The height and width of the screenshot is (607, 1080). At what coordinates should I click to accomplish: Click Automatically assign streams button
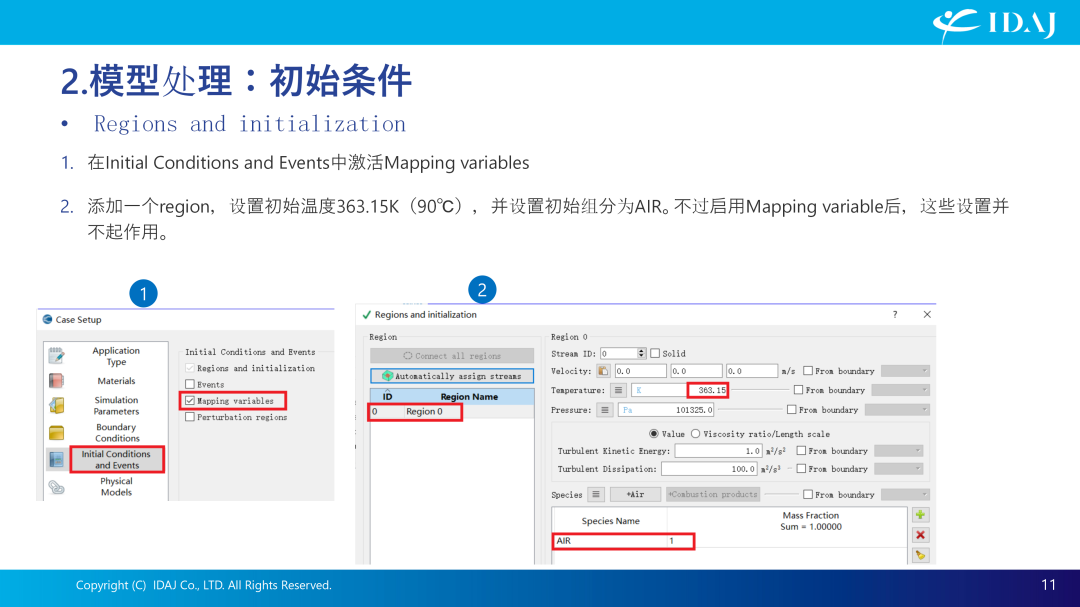(452, 375)
